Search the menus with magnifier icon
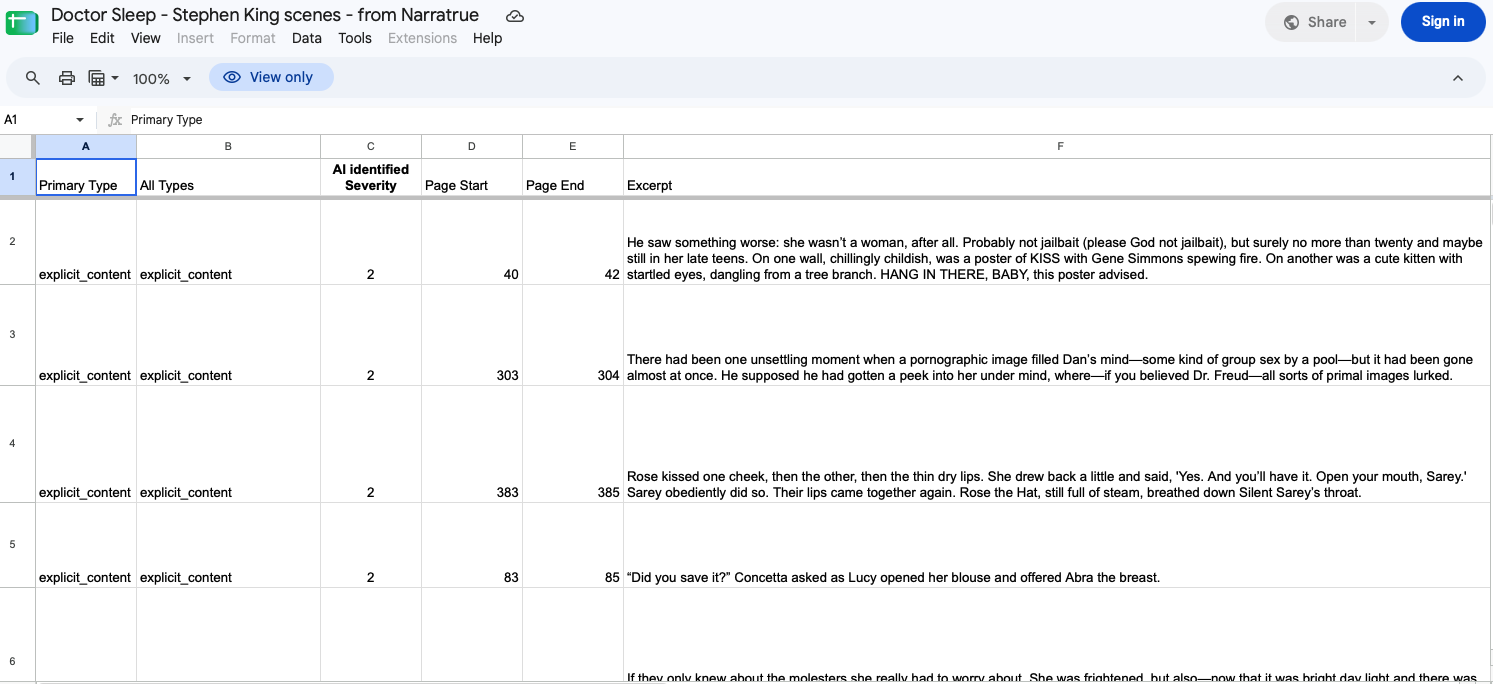This screenshot has height=684, width=1493. pos(33,78)
